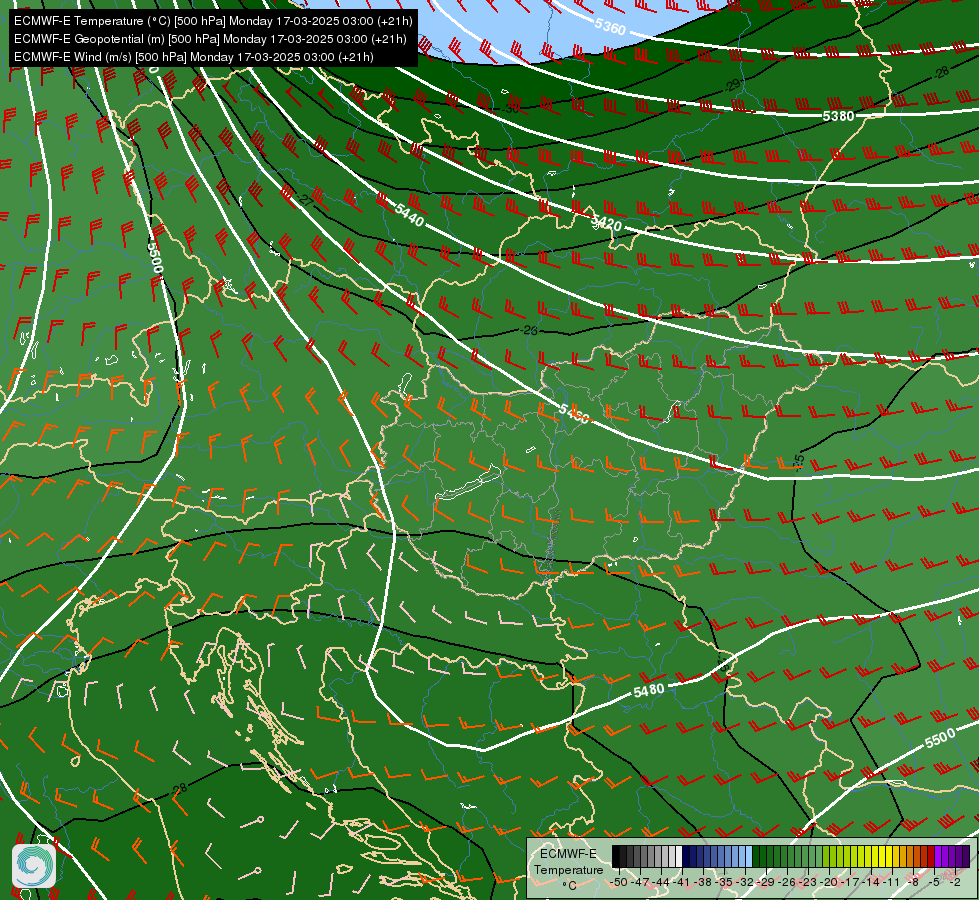Click the -30 isotherm label
This screenshot has height=900, width=979.
tap(511, 108)
